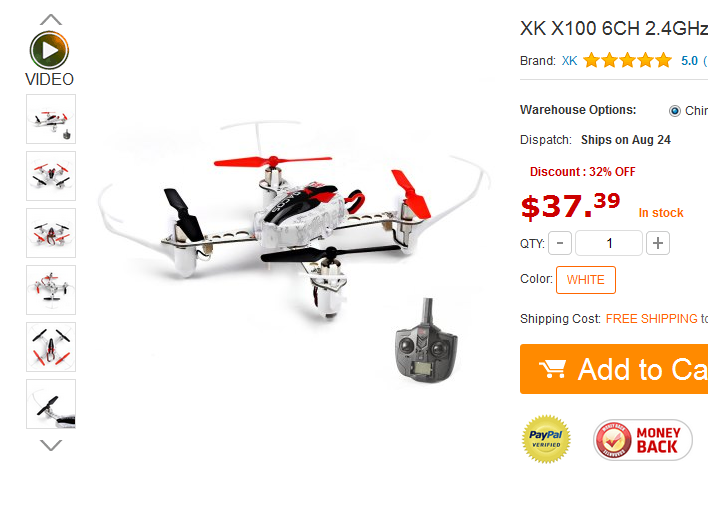Decrease quantity with the minus button

point(560,243)
